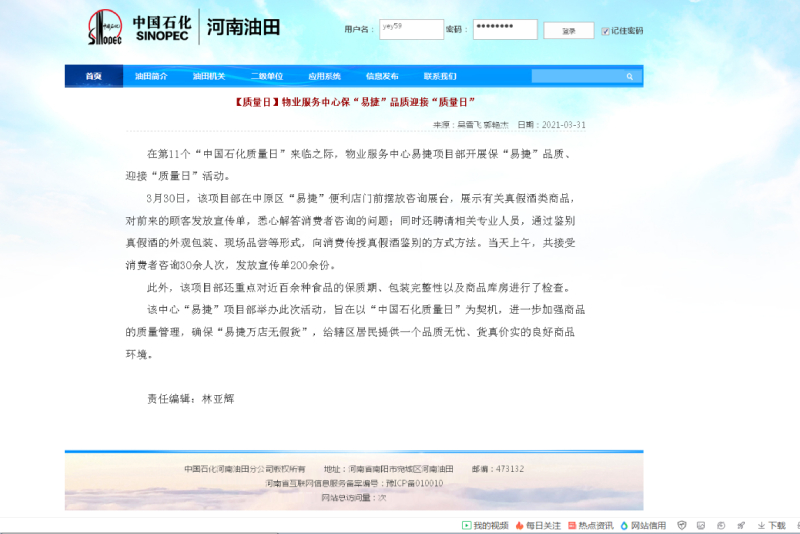
Task: Click the 密码 password input field
Action: point(505,30)
